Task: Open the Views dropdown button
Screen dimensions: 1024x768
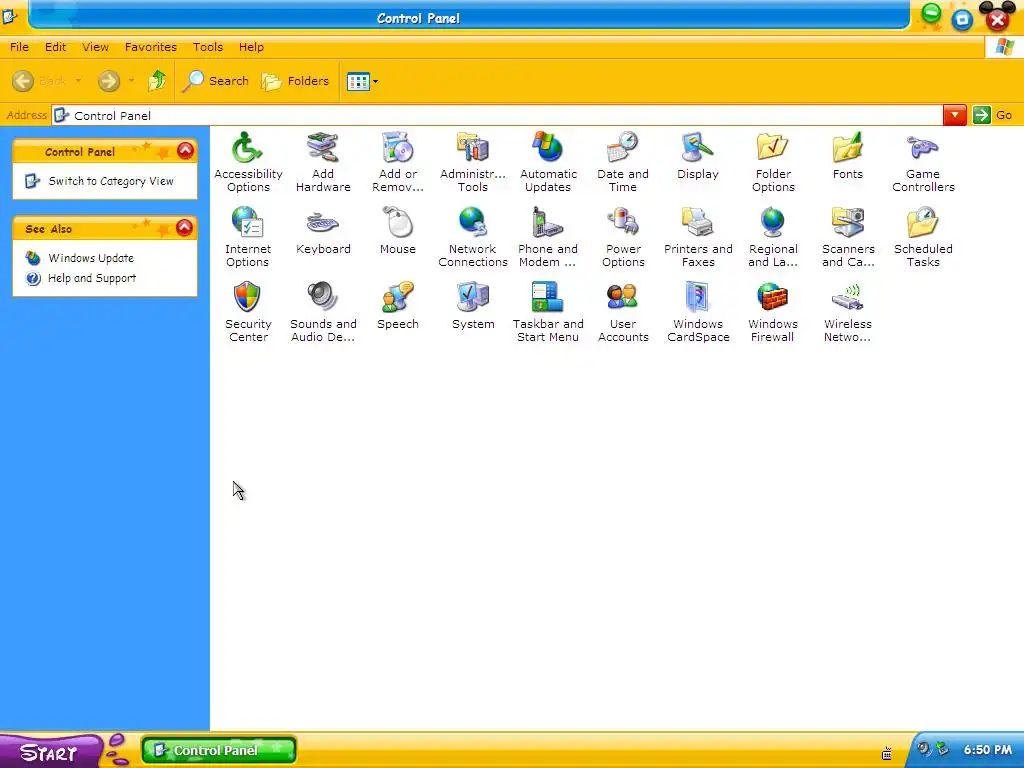Action: coord(362,82)
